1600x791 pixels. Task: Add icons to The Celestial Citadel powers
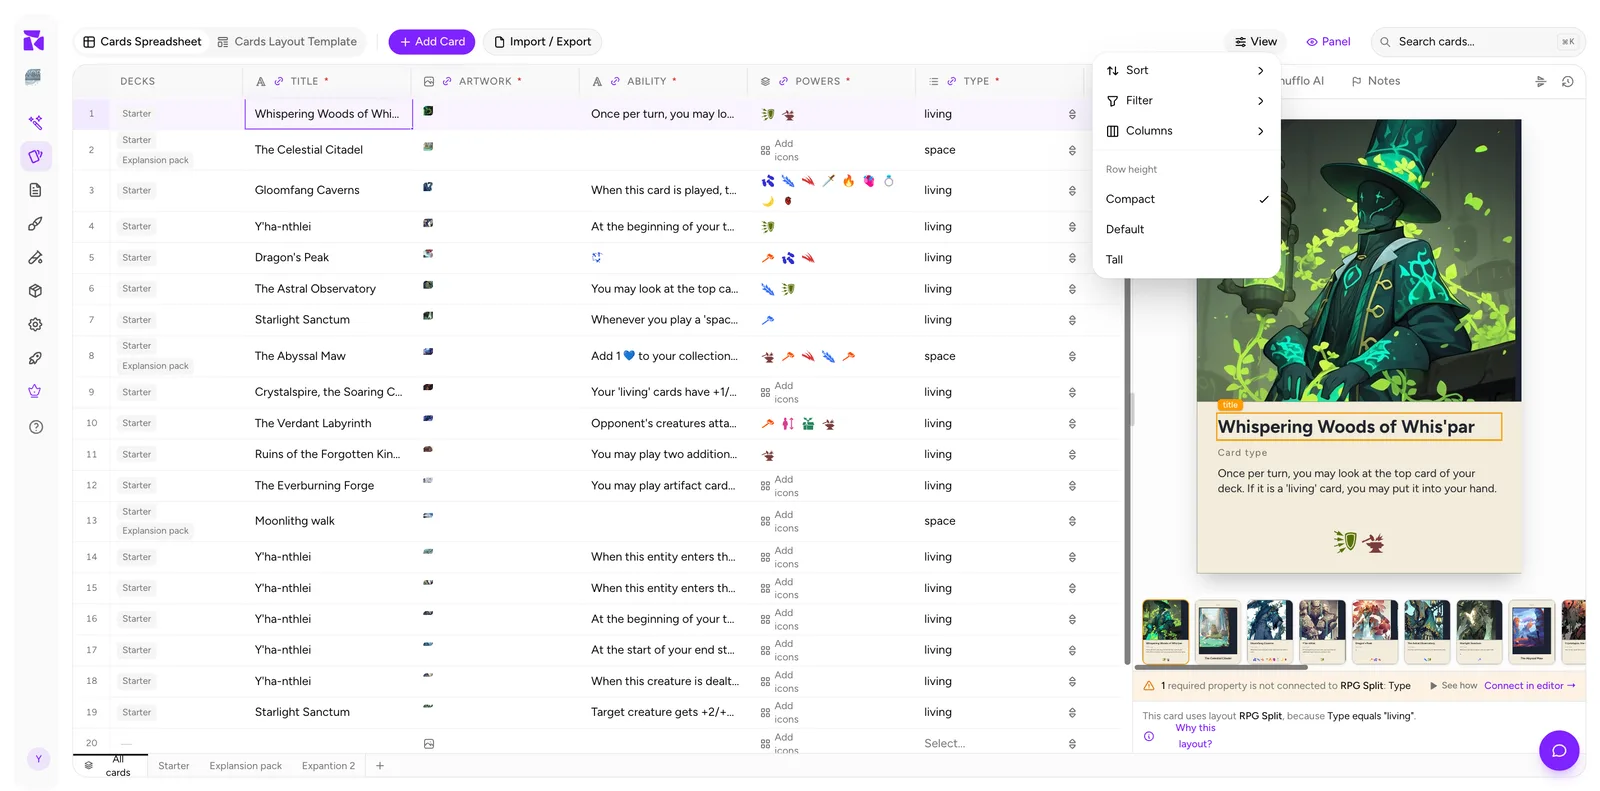pyautogui.click(x=780, y=150)
